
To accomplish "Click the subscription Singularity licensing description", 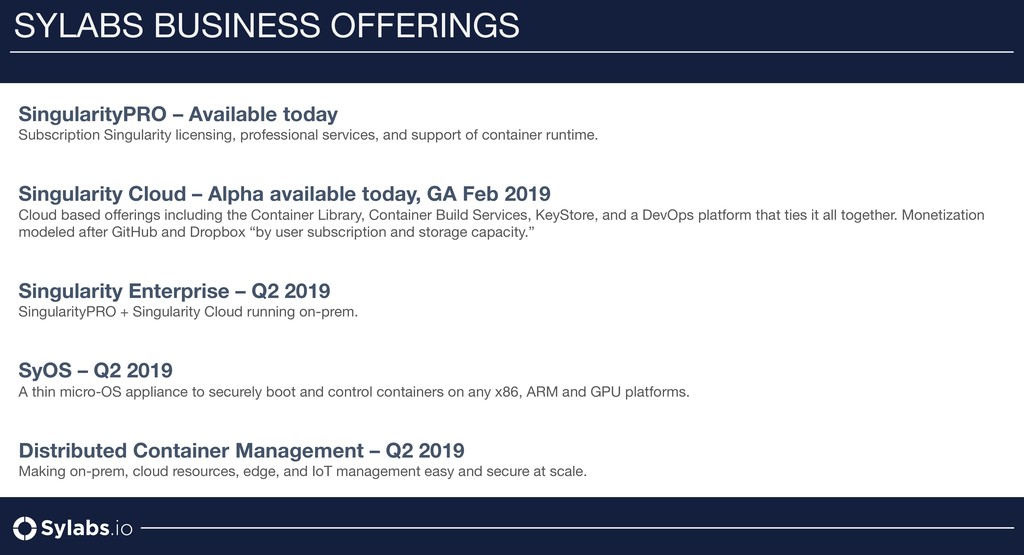I will 308,135.
